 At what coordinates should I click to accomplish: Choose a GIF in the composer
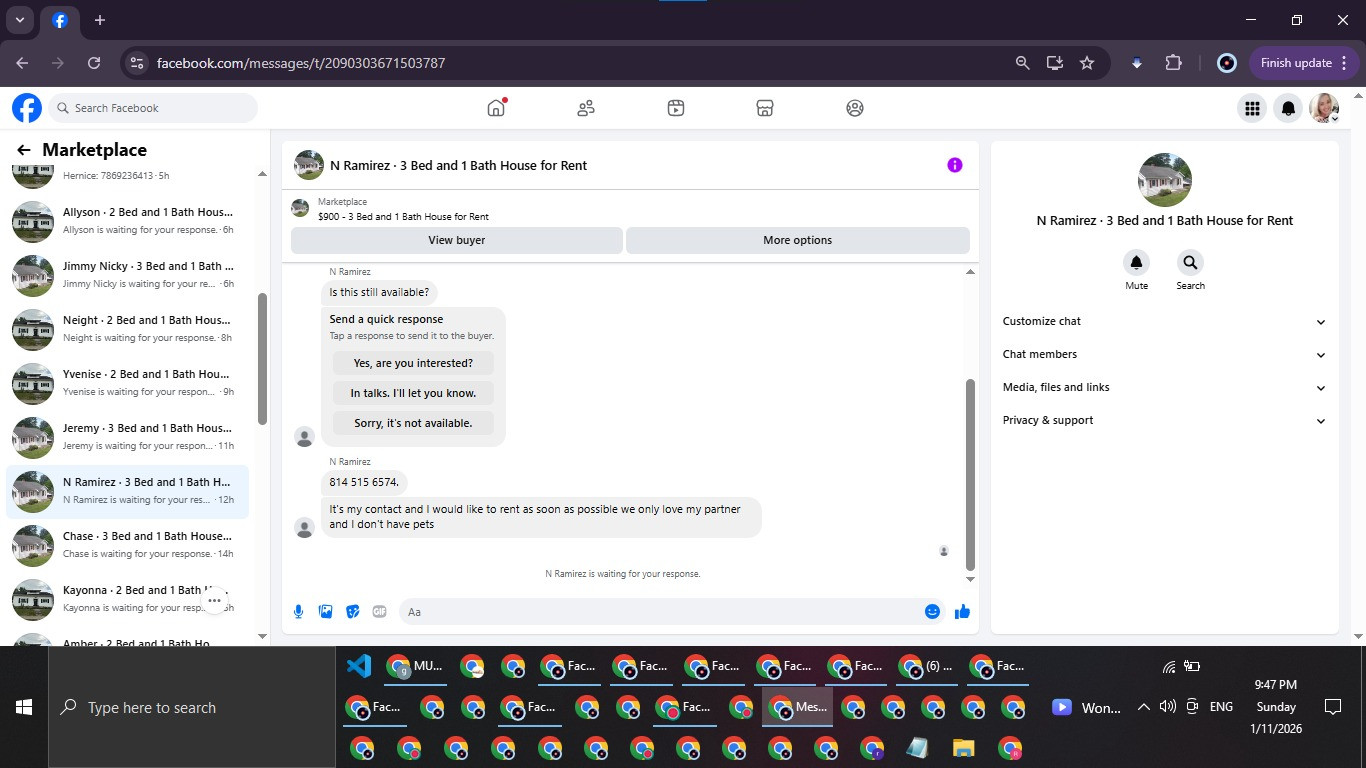tap(380, 611)
